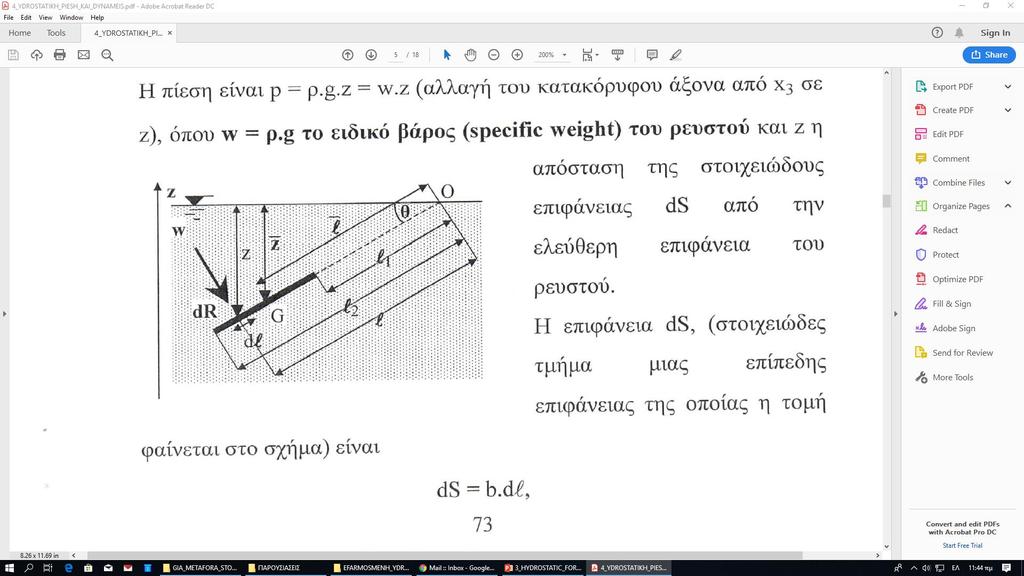This screenshot has height=576, width=1024.
Task: Expand the Create PDF chevron
Action: [x=1008, y=110]
